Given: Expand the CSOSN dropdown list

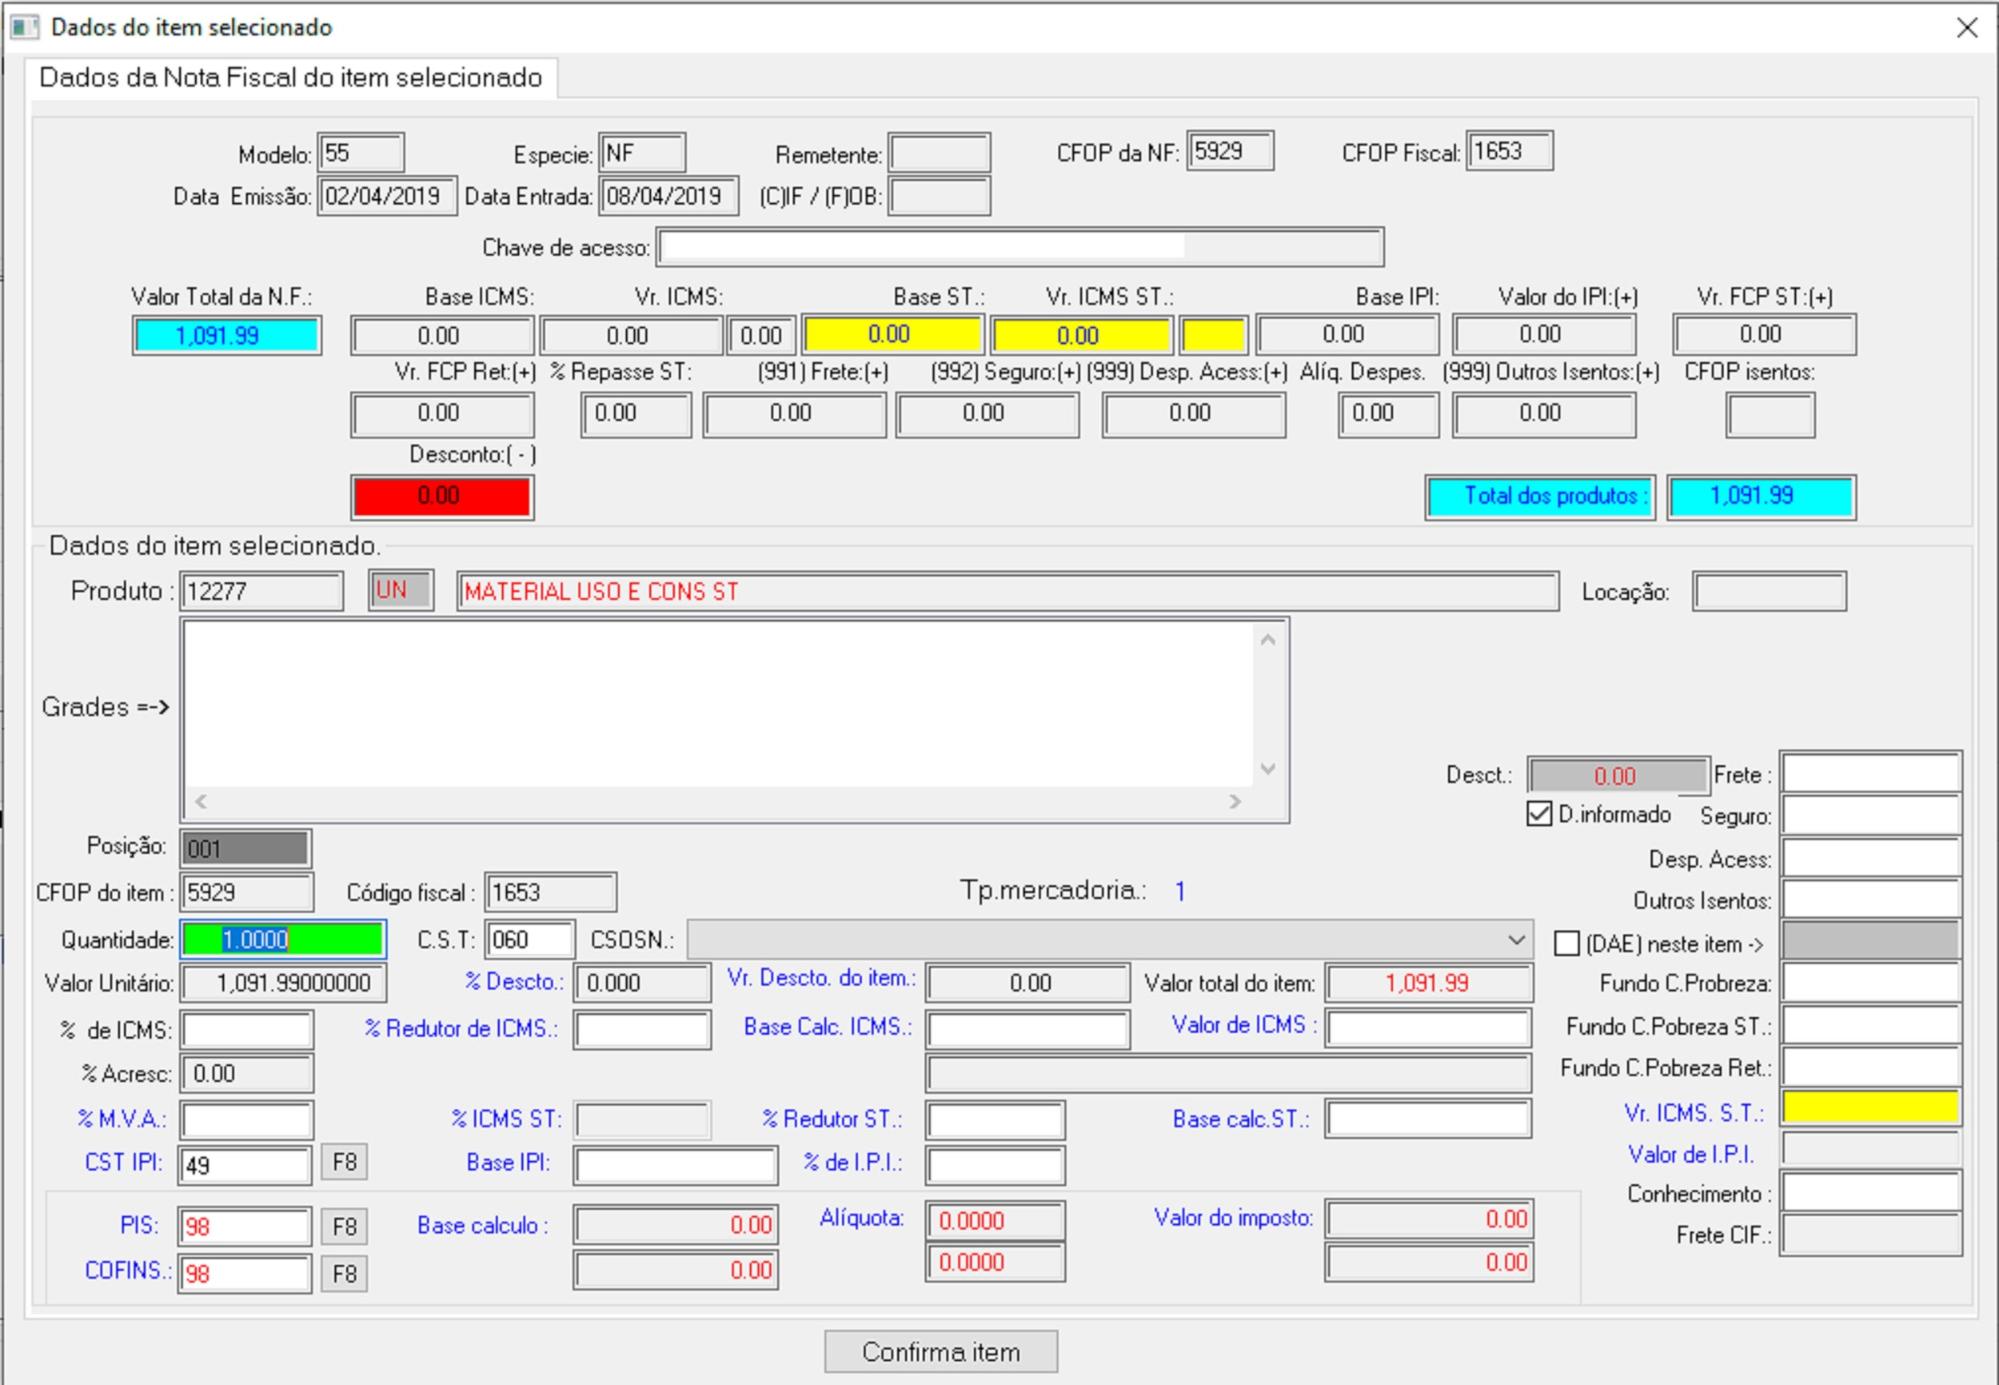Looking at the screenshot, I should (1516, 940).
